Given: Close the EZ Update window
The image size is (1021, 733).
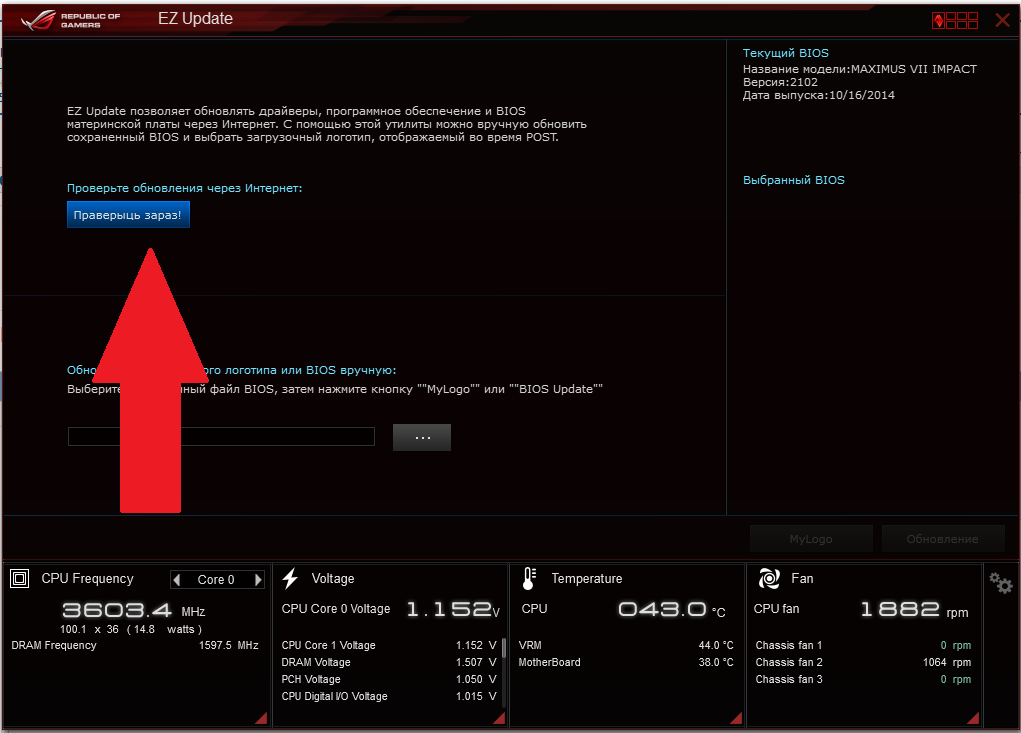Looking at the screenshot, I should [x=1003, y=20].
